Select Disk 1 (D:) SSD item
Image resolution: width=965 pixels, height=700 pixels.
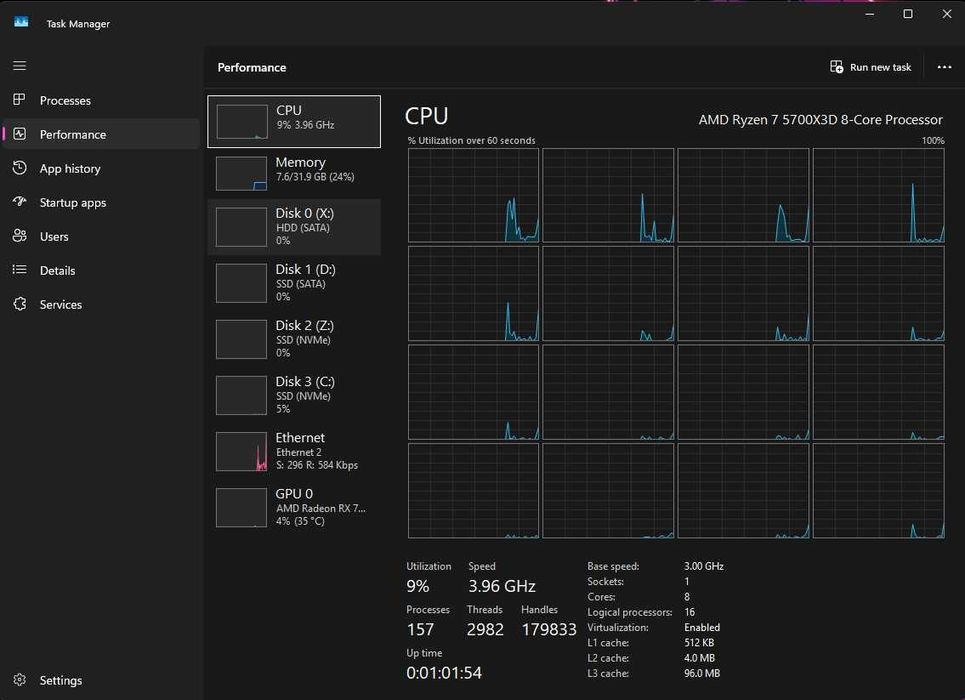tap(294, 283)
